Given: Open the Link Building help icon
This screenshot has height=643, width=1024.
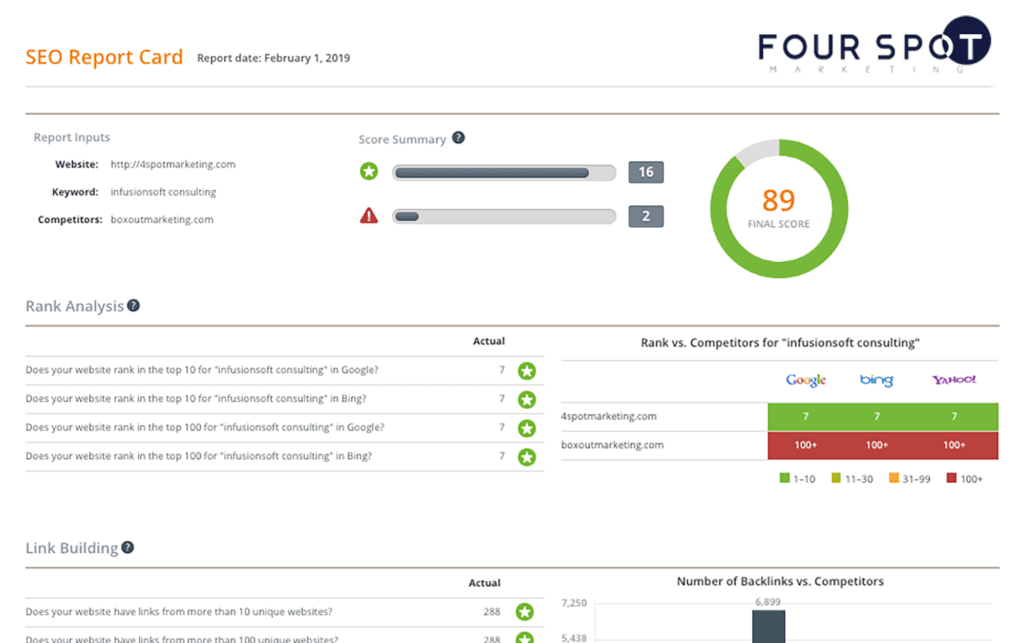Looking at the screenshot, I should [128, 548].
